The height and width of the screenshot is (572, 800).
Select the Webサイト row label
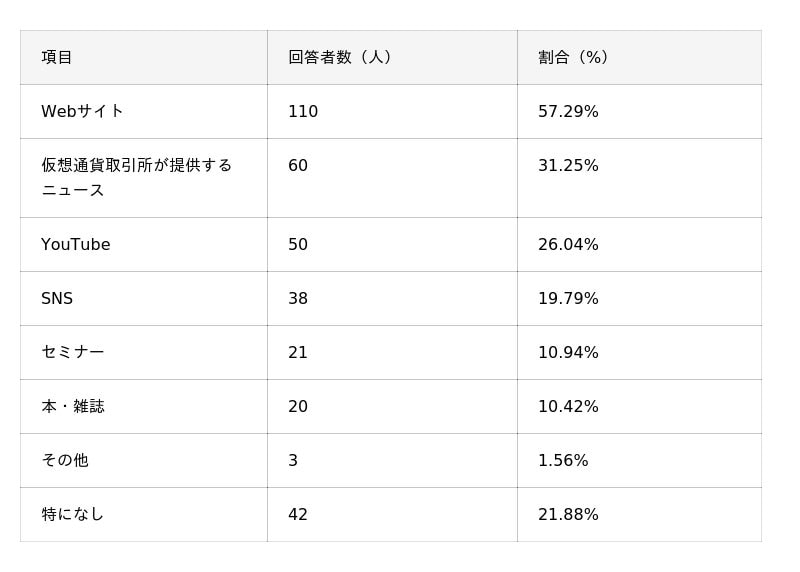coord(82,111)
